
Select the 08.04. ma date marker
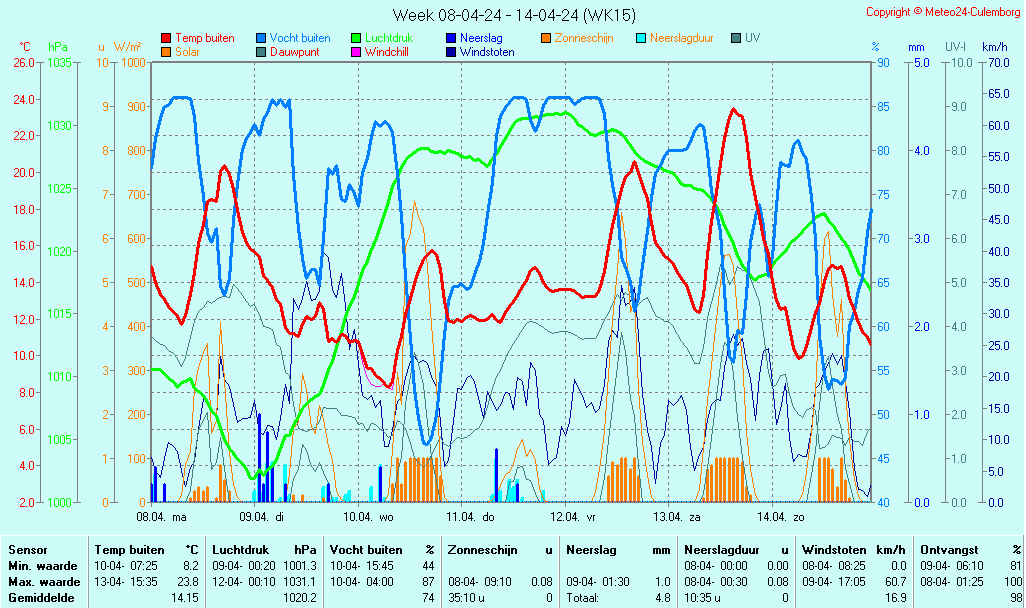tap(162, 517)
